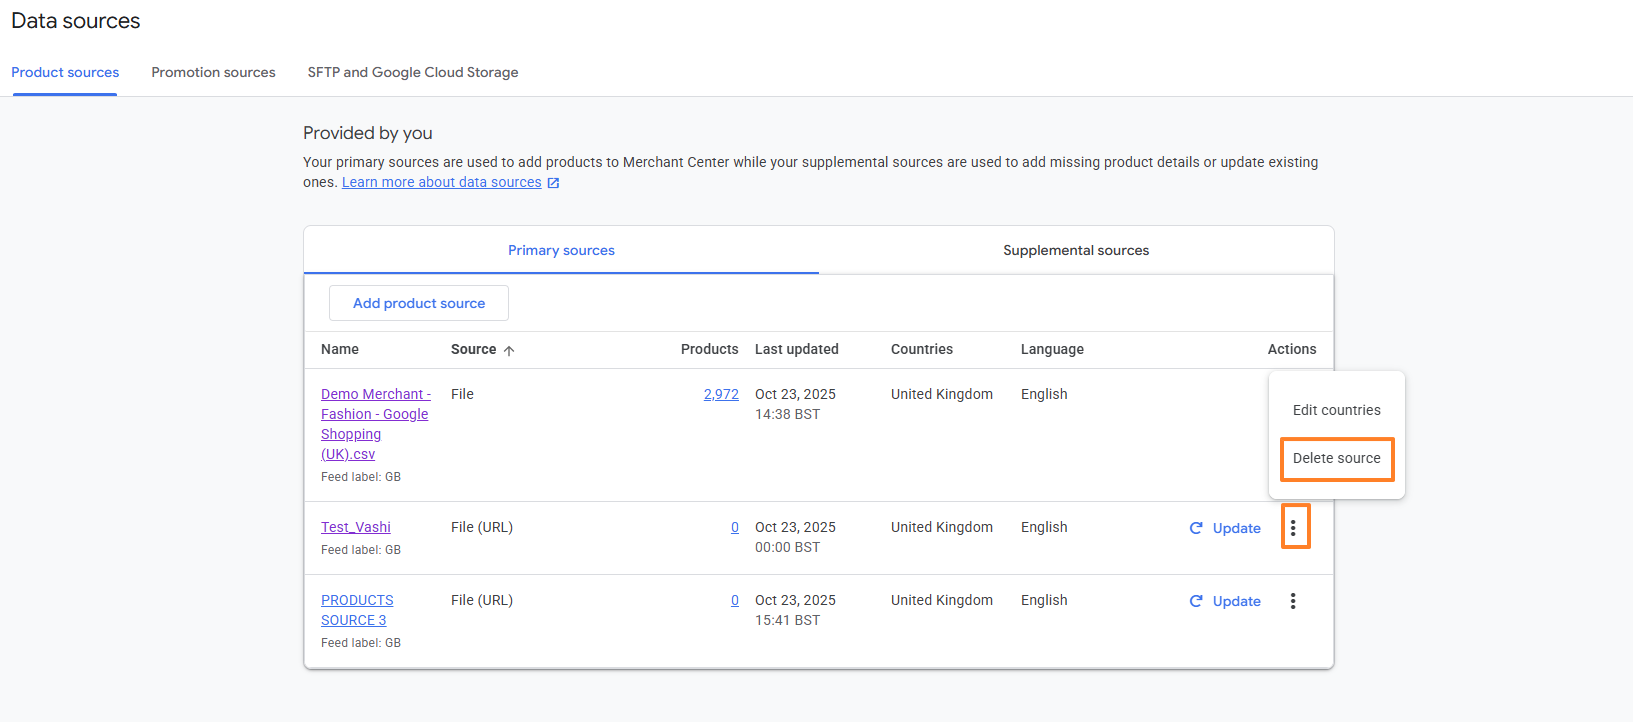Open the Test_Vashi data source link

pos(356,527)
